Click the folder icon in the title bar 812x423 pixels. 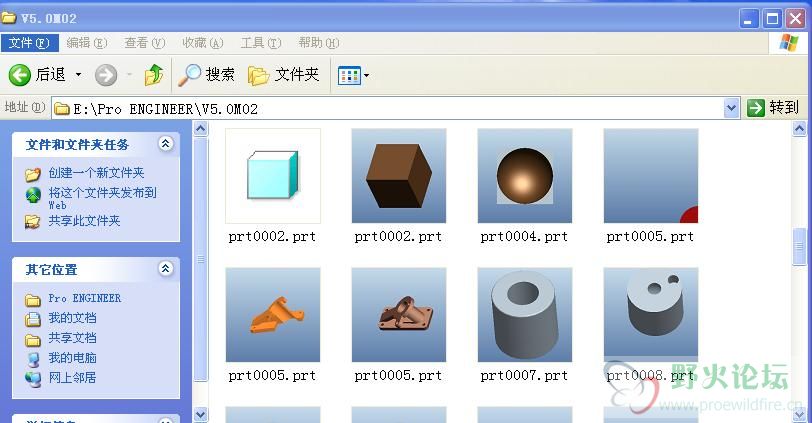coord(9,18)
